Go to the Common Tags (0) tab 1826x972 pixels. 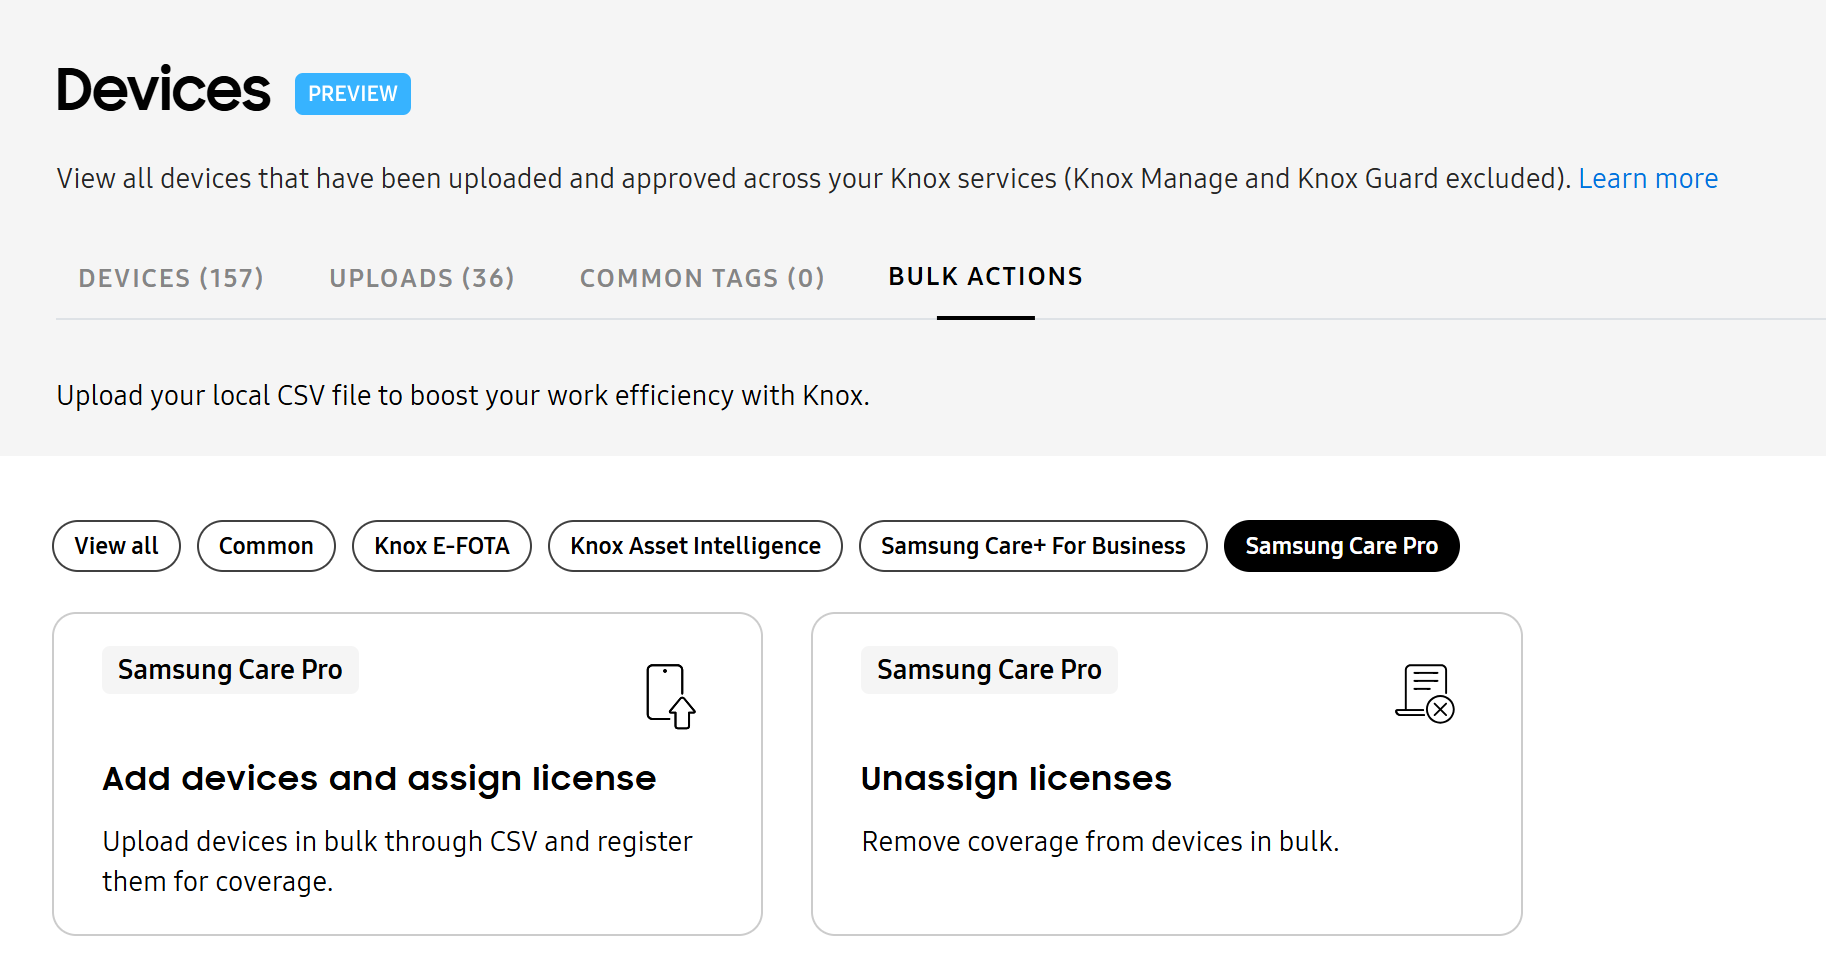coord(702,278)
